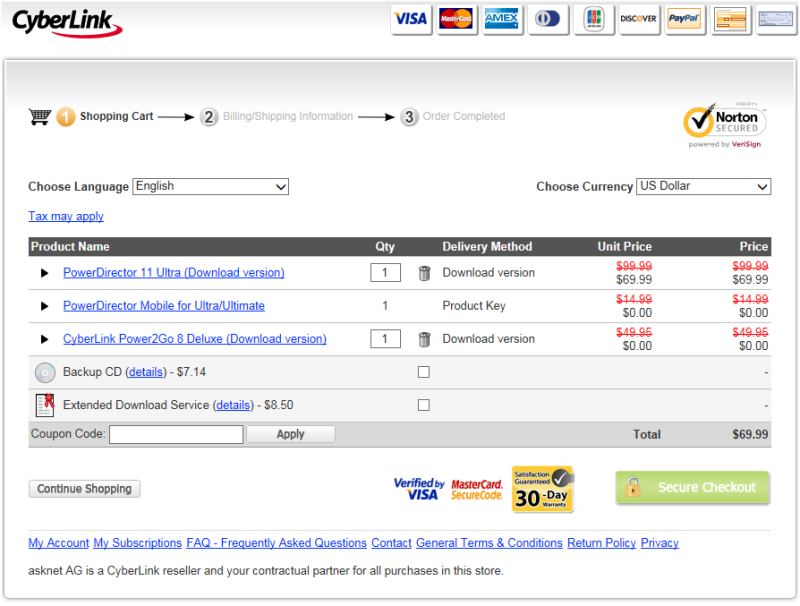Select the JCB payment icon
The height and width of the screenshot is (606, 800).
pyautogui.click(x=593, y=19)
